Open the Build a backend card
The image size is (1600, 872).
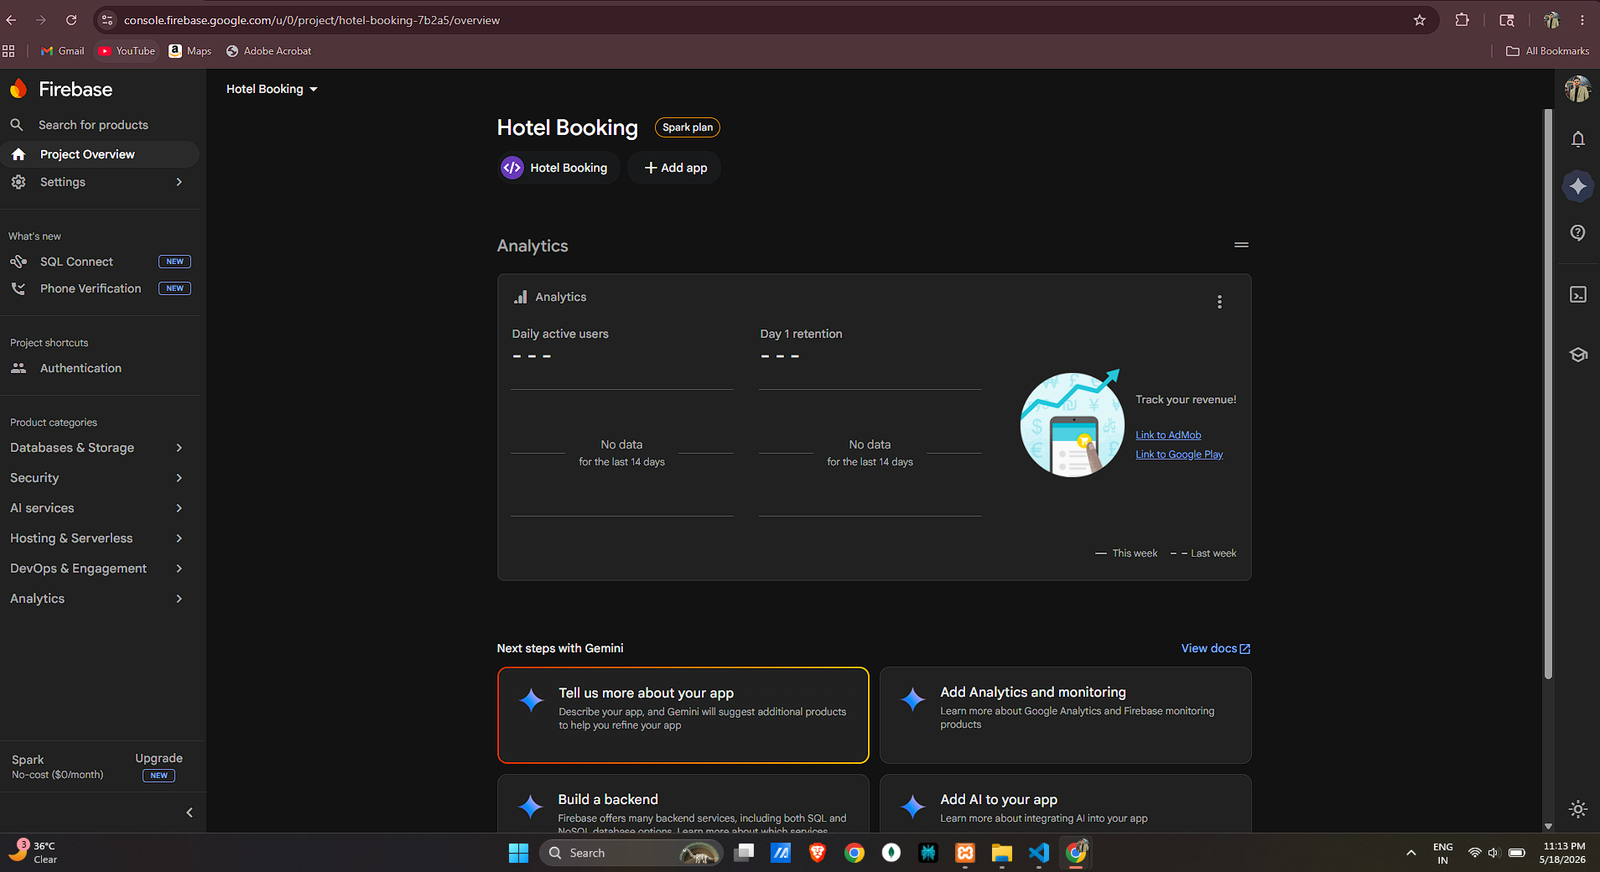point(683,804)
